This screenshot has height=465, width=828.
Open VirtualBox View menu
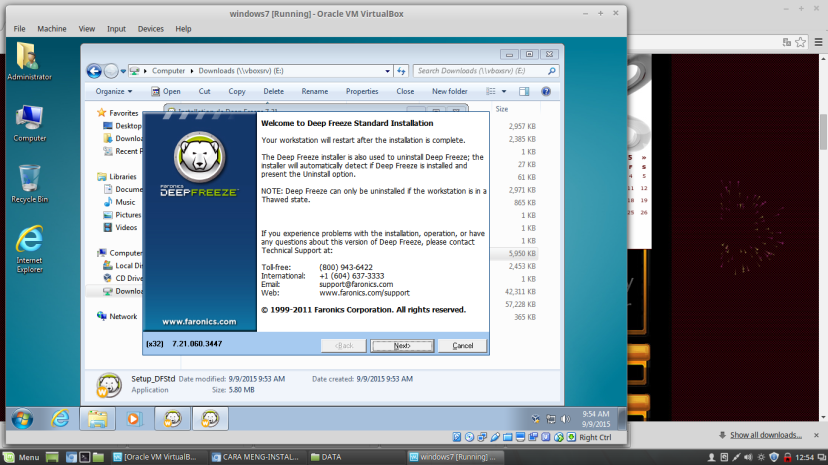point(87,29)
